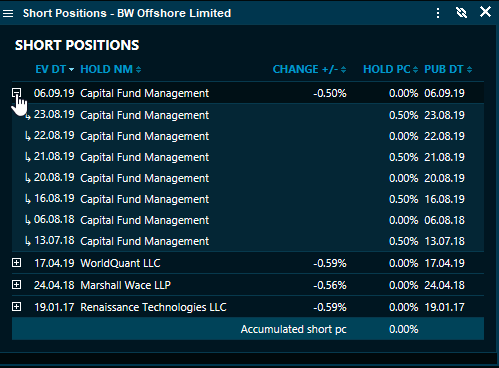The image size is (499, 368).
Task: Click the -0.59% change for Renaissance Technologies
Action: point(330,307)
